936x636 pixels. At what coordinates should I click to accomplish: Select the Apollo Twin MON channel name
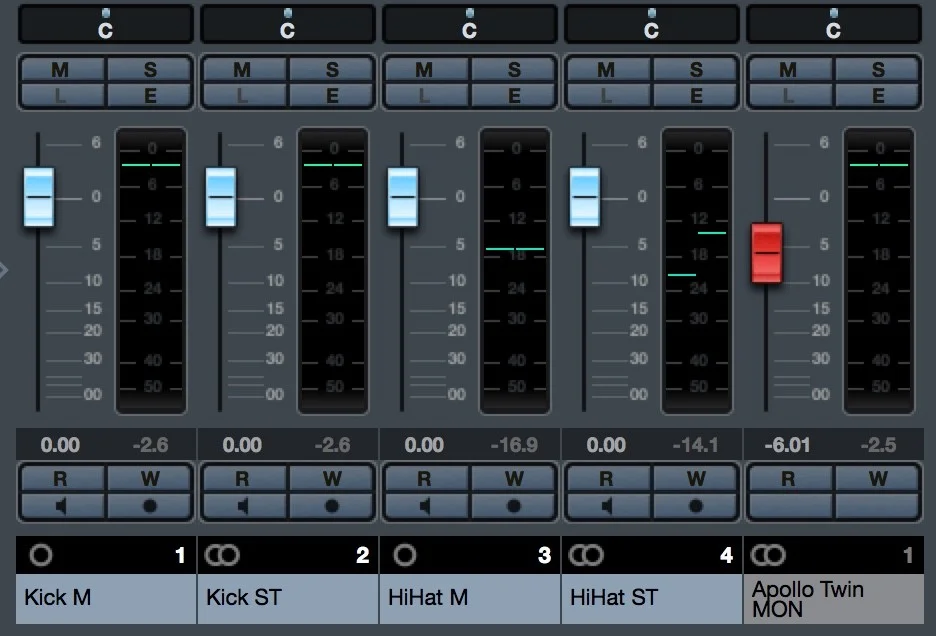834,598
